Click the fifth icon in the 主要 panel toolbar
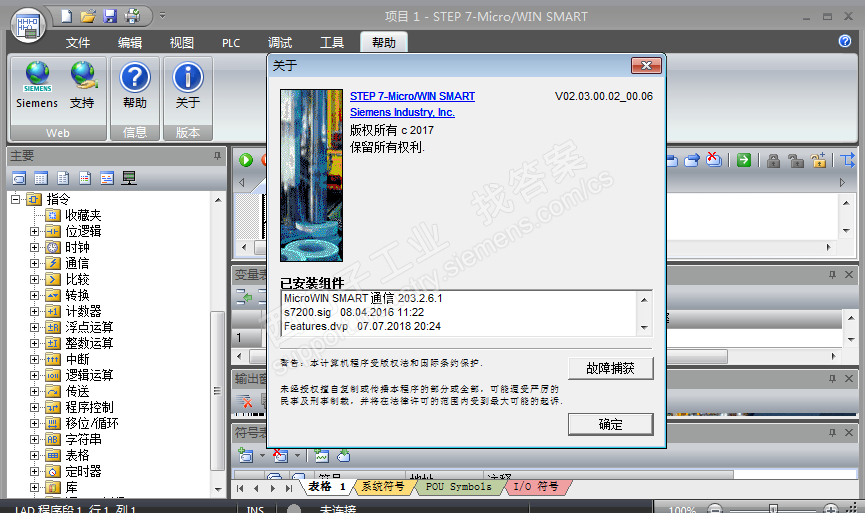 (x=107, y=178)
